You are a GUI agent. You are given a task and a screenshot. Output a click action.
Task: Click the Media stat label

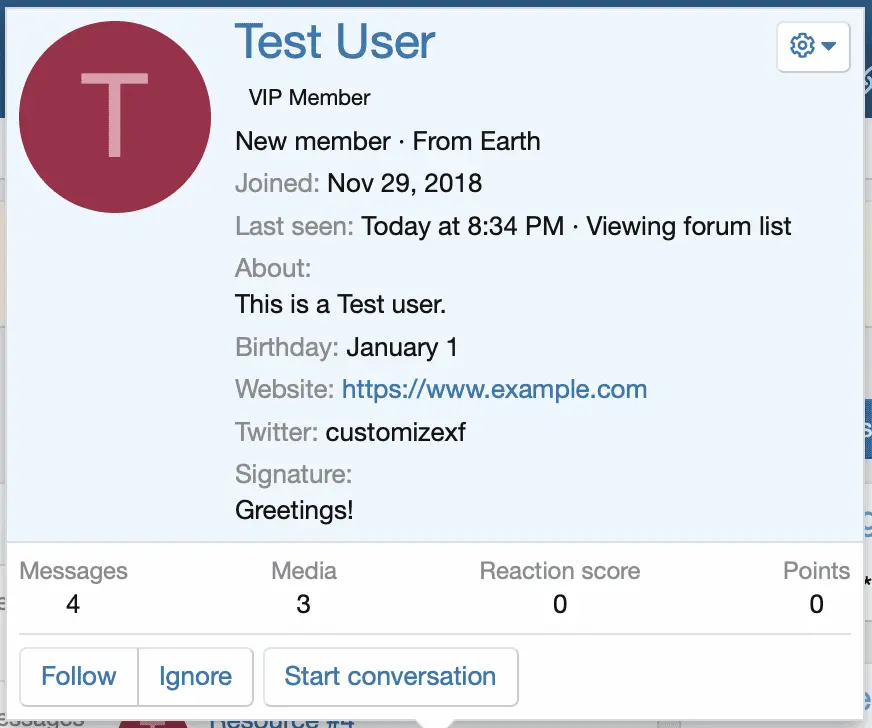pyautogui.click(x=304, y=572)
